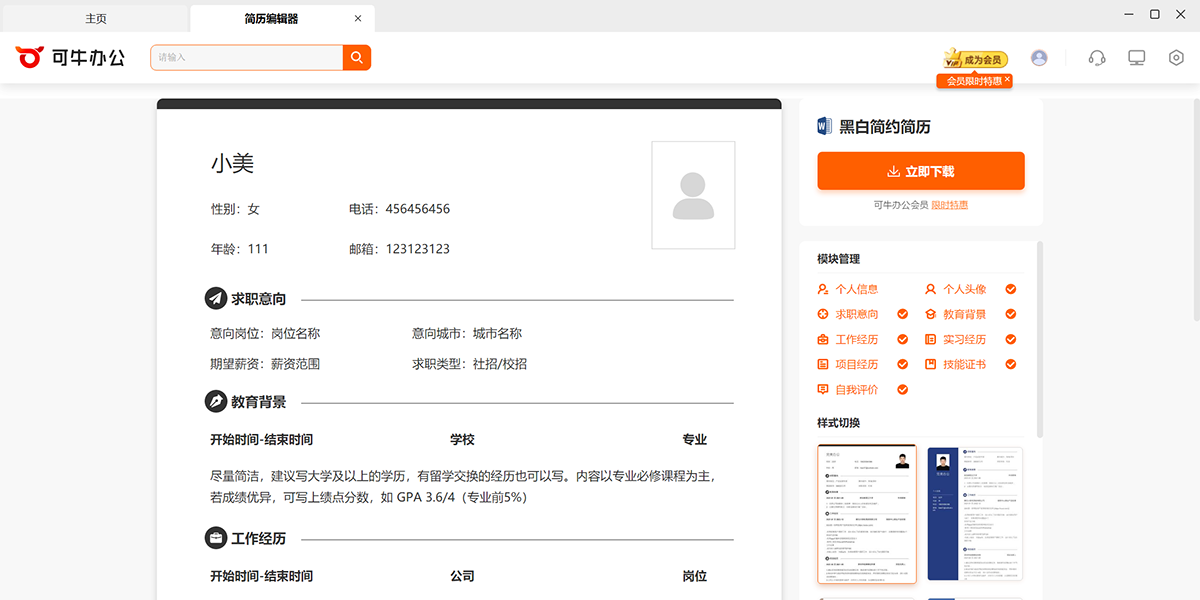Toggle 实习经历 module checkmark
The image size is (1200, 600).
coord(1011,339)
